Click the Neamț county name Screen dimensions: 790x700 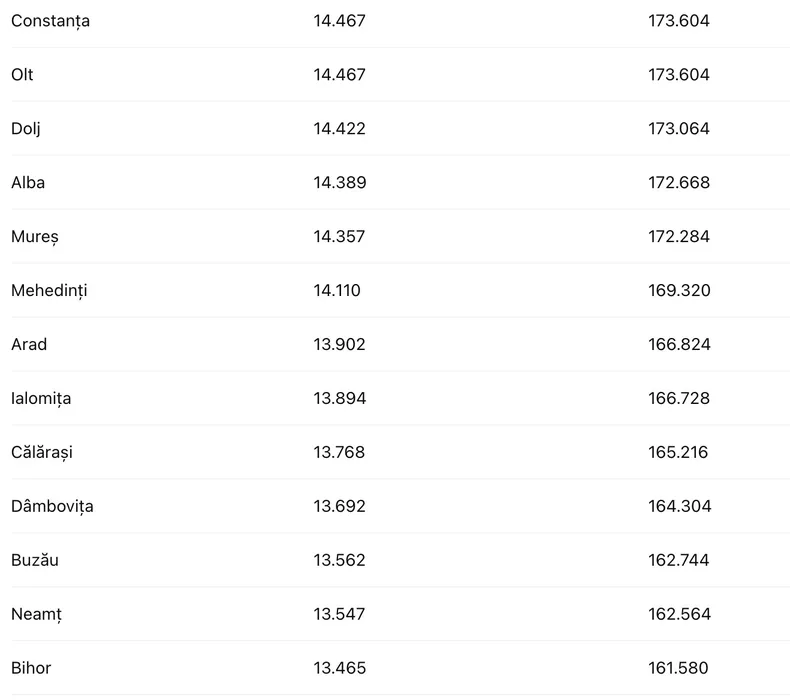point(37,614)
